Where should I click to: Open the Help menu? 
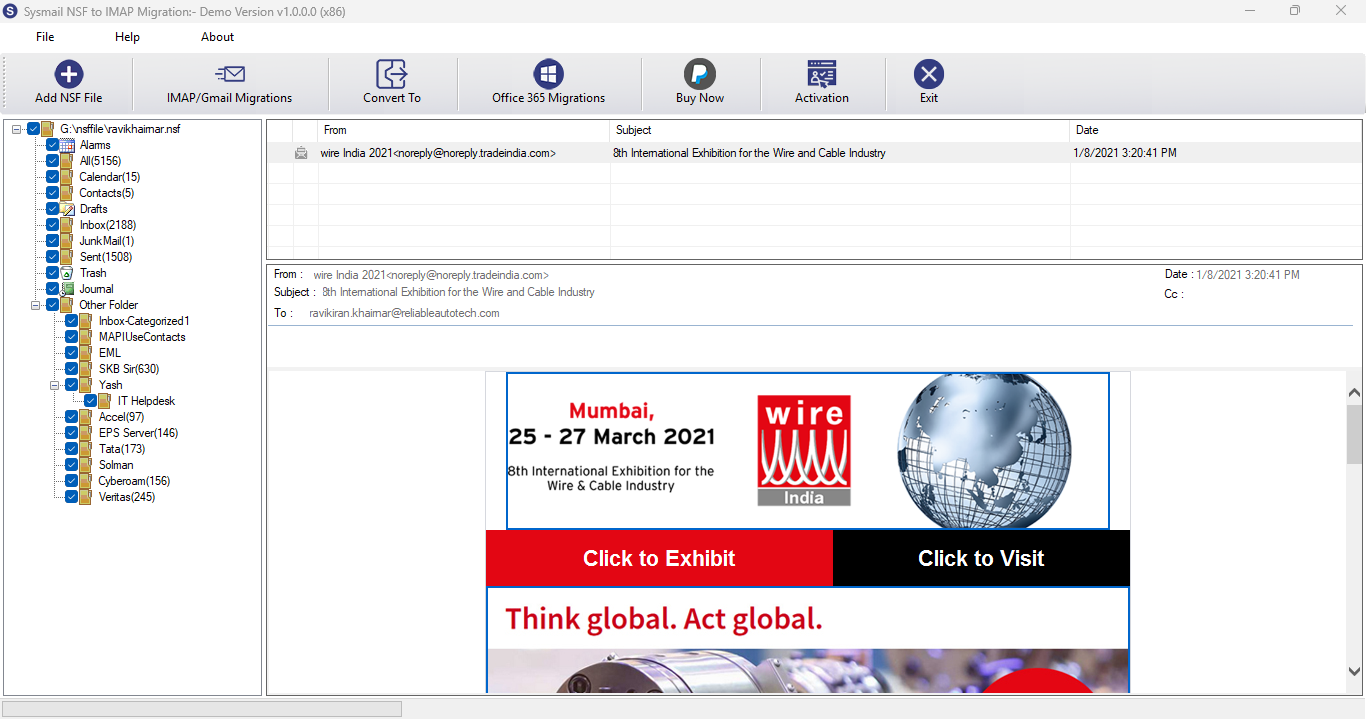127,37
